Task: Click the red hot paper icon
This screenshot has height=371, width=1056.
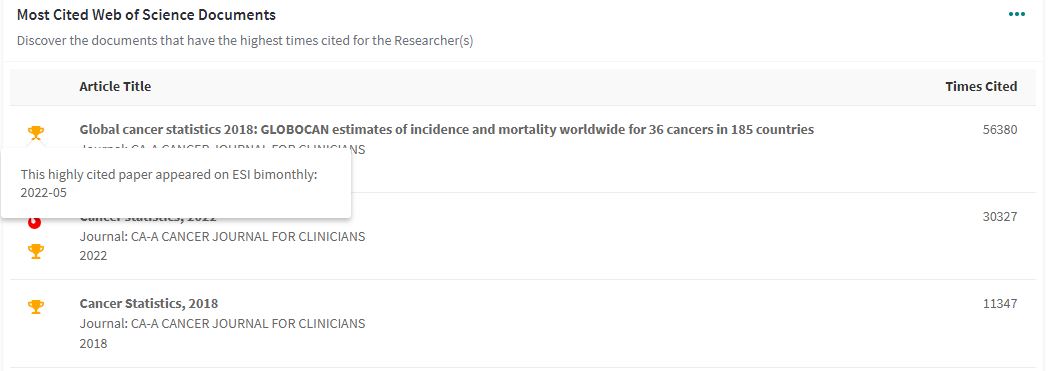Action: [35, 223]
